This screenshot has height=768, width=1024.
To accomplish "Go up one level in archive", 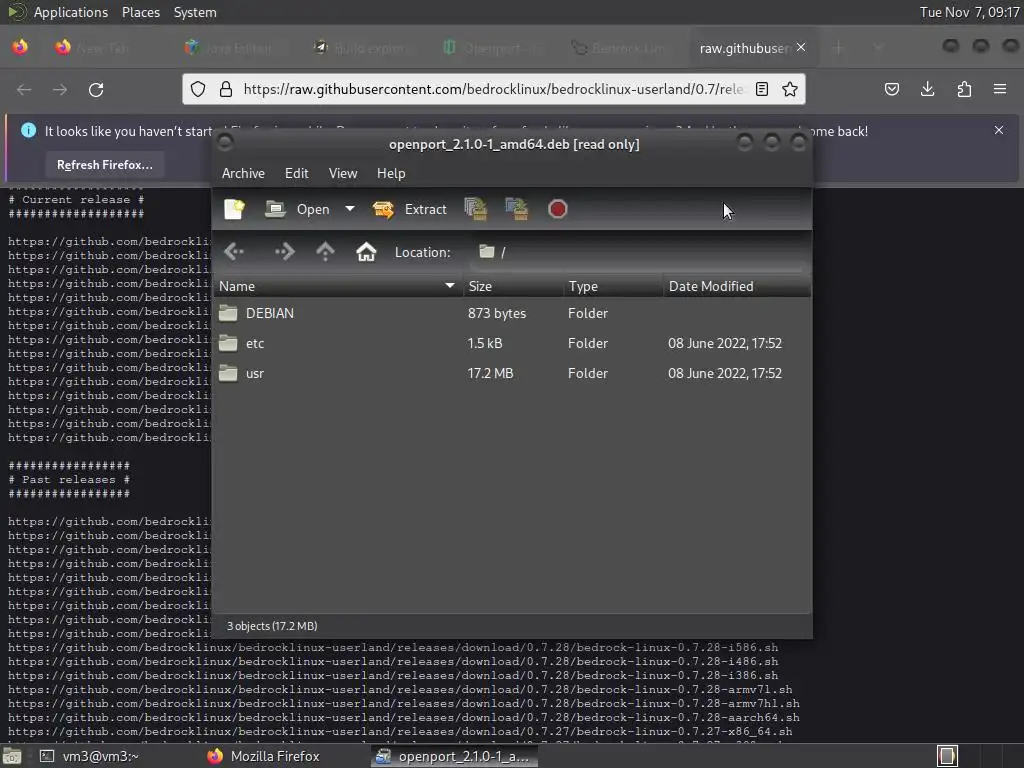I will point(325,252).
